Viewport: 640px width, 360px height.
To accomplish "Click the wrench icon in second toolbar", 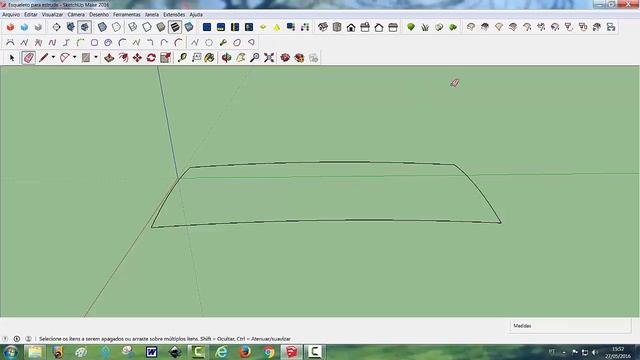I will pos(223,42).
